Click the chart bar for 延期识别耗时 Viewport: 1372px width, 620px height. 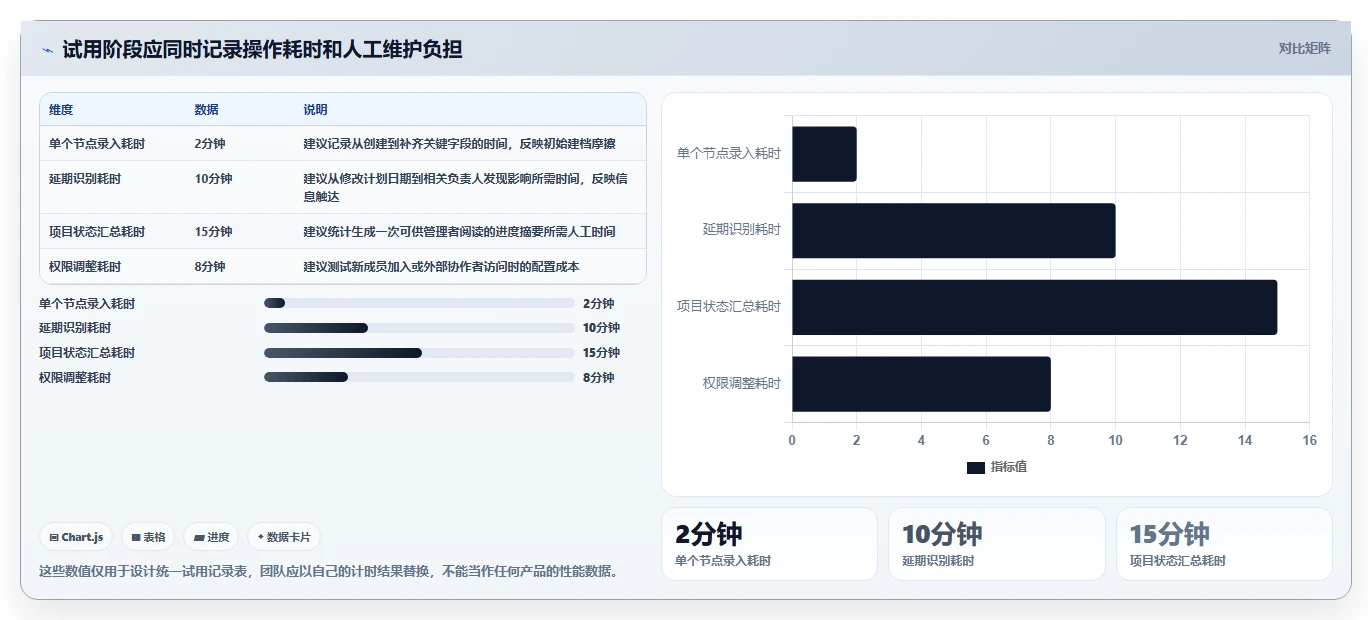click(x=953, y=231)
